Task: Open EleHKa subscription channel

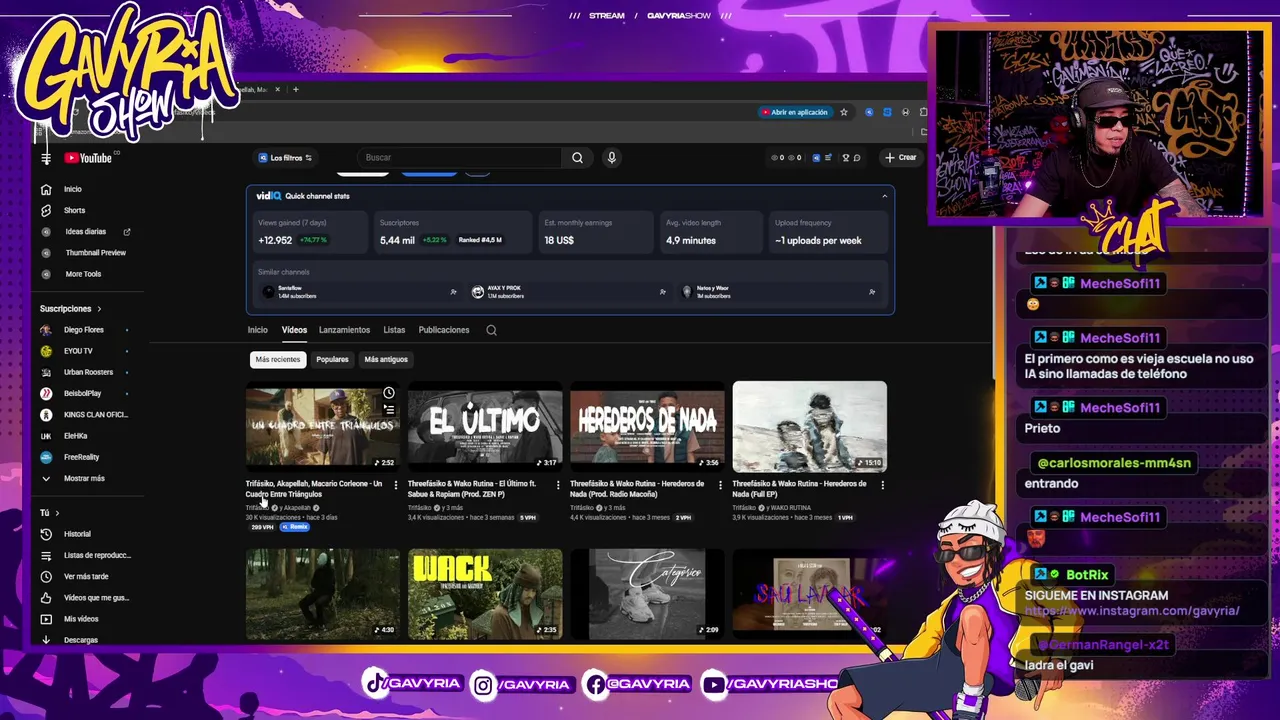Action: [75, 436]
